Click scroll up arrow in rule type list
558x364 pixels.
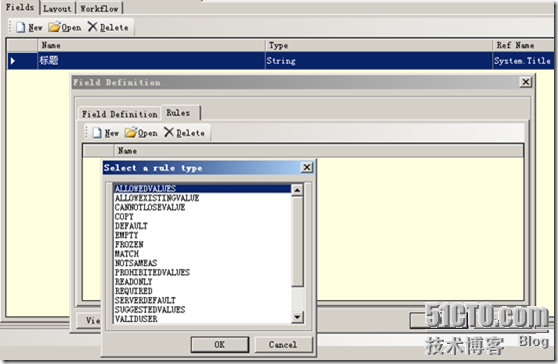click(297, 190)
